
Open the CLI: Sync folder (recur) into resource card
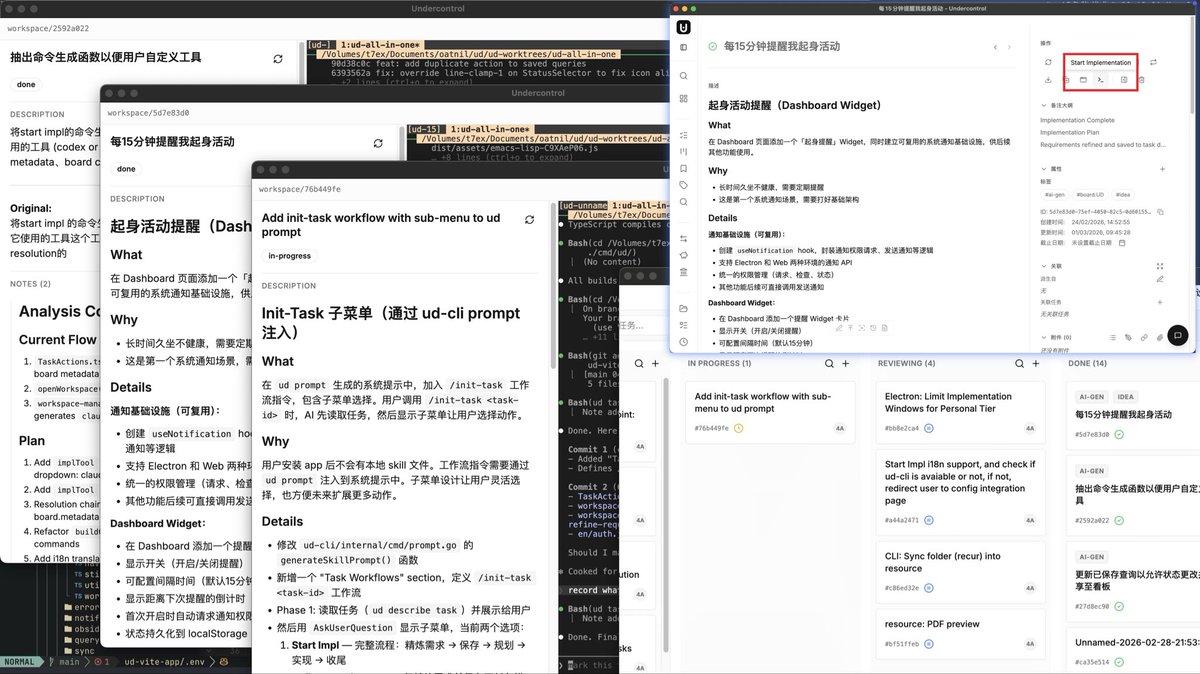click(960, 571)
